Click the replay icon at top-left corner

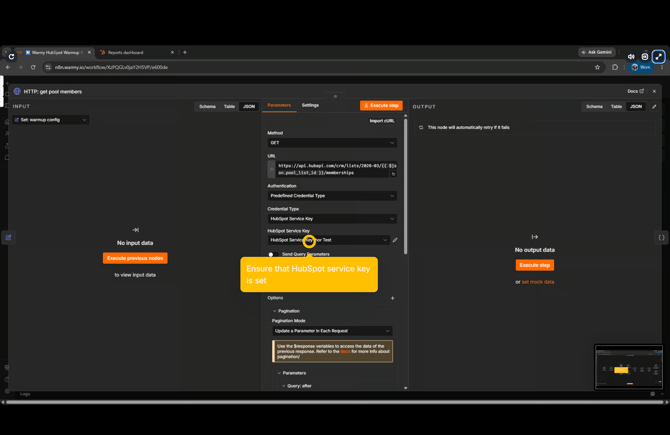point(11,56)
